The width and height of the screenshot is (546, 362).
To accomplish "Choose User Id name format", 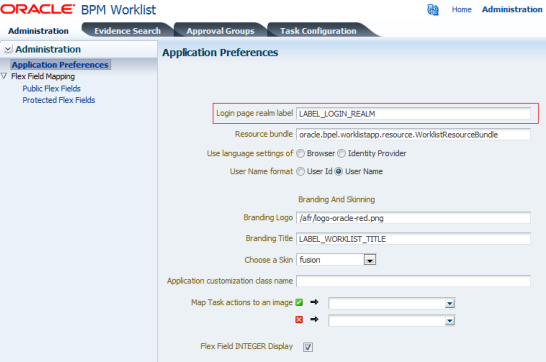I will tap(301, 171).
